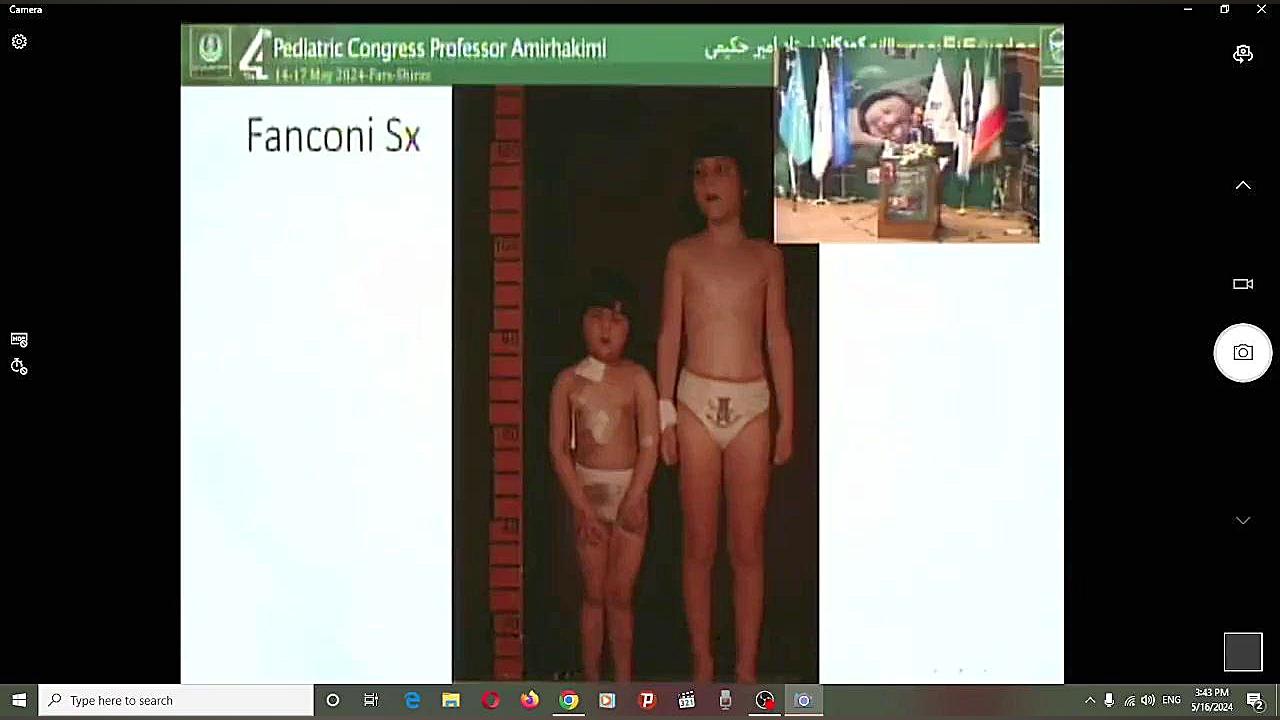Open the Windows Start menu
This screenshot has height=720, width=1280.
[x=19, y=700]
